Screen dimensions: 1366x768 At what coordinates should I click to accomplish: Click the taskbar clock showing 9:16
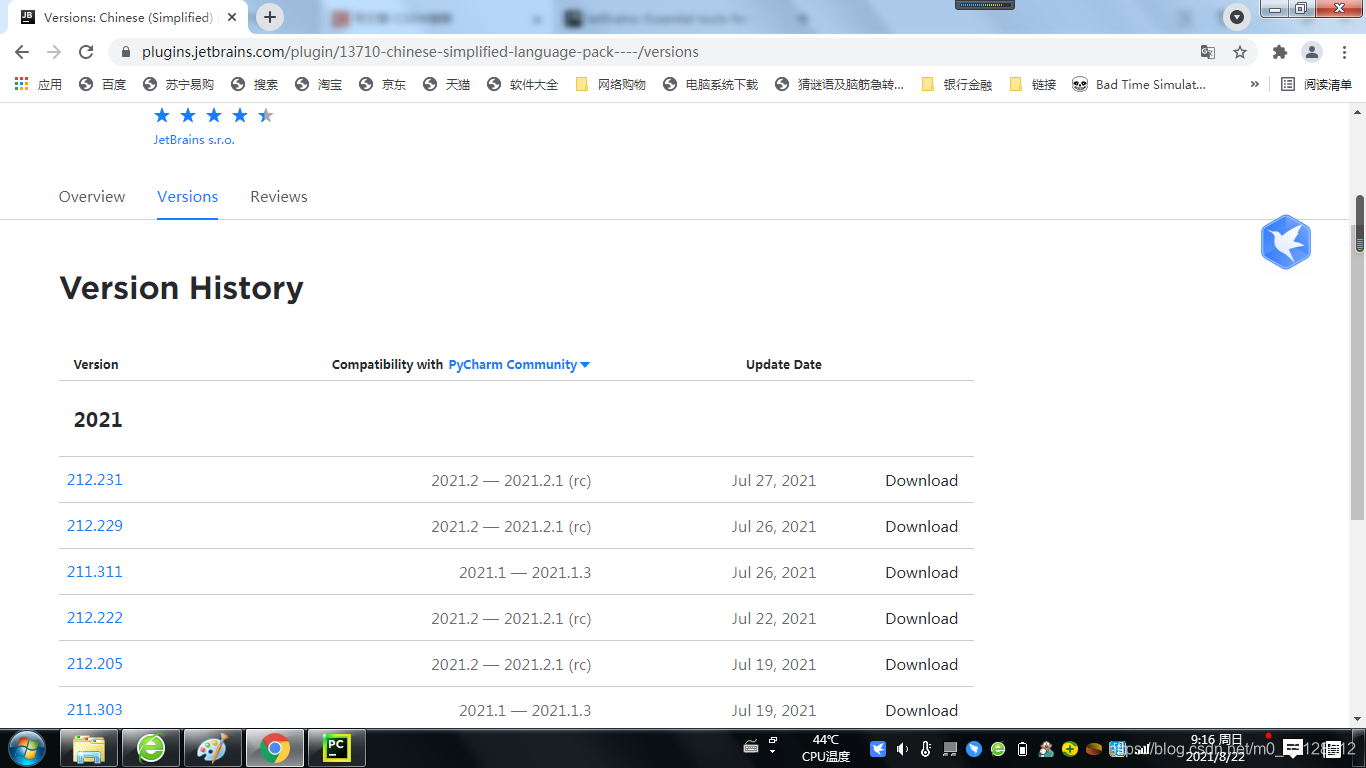tap(1217, 748)
